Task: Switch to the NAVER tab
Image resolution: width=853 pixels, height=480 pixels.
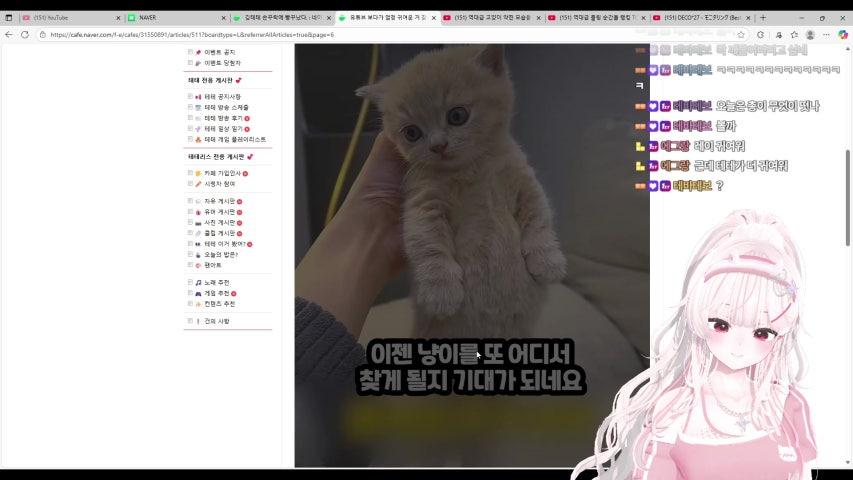Action: pos(175,18)
